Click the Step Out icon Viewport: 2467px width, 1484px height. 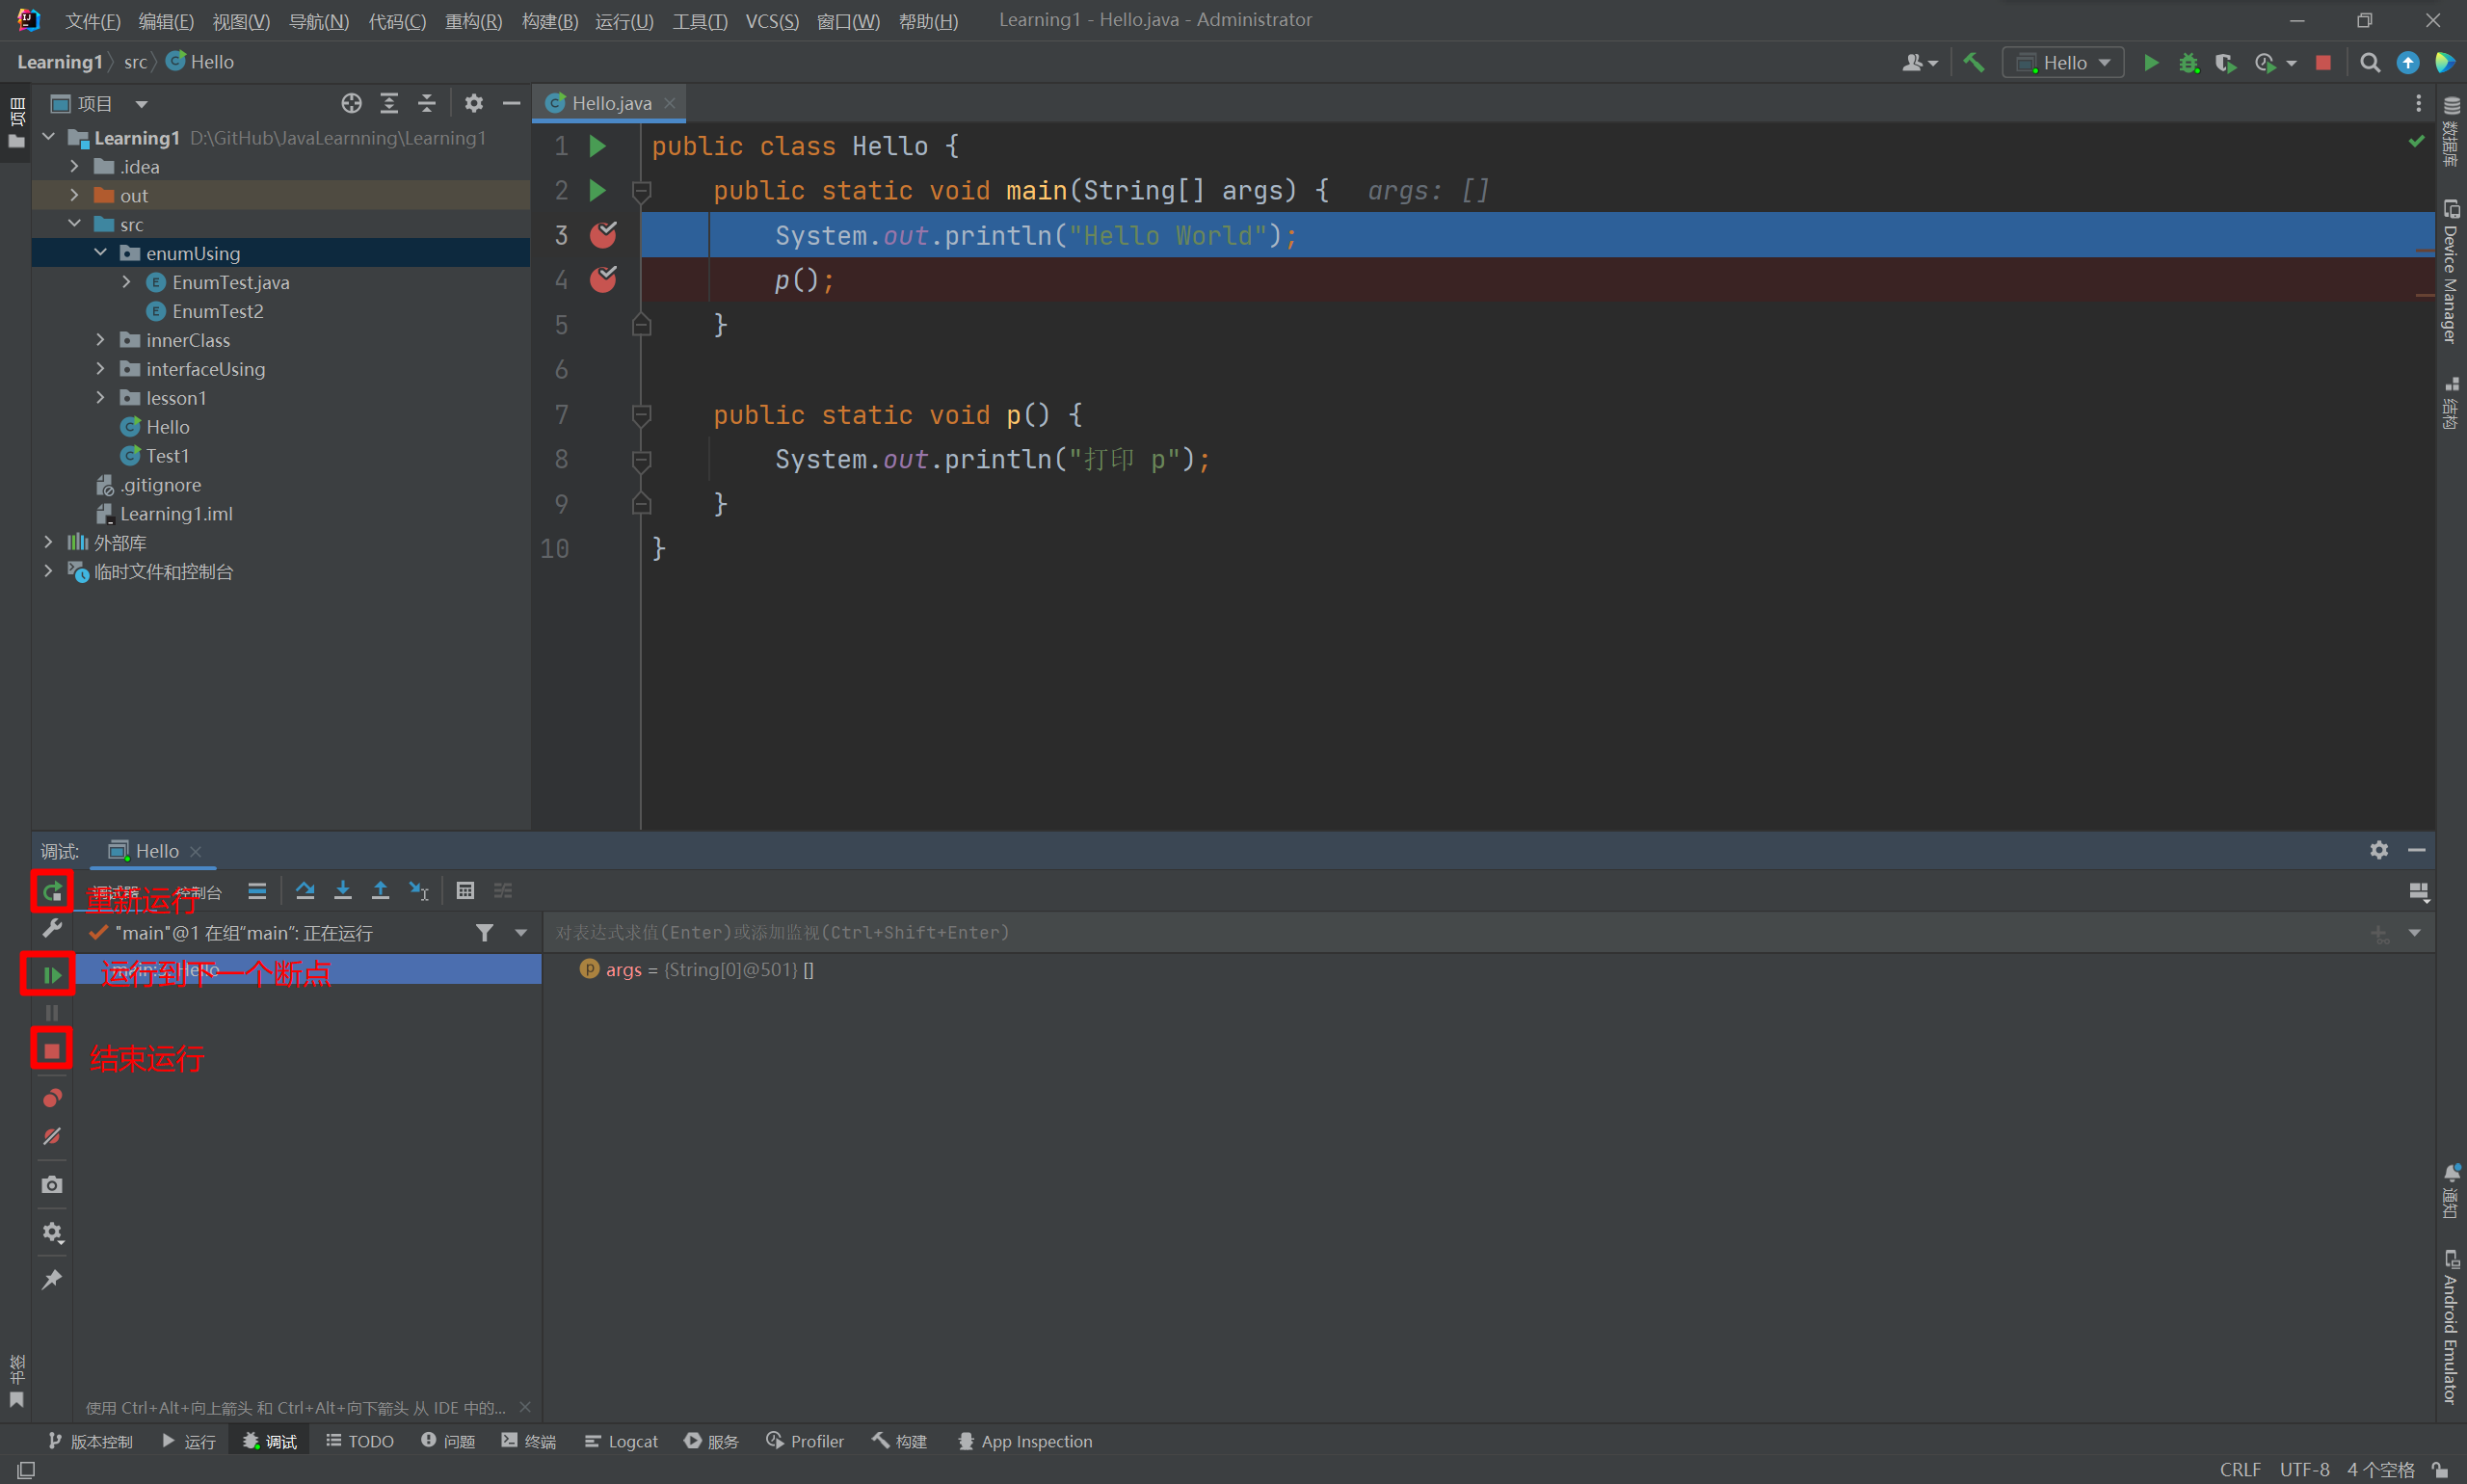(x=381, y=890)
